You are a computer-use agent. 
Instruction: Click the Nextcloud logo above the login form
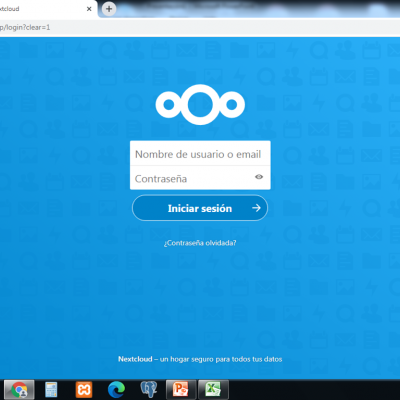pos(200,104)
